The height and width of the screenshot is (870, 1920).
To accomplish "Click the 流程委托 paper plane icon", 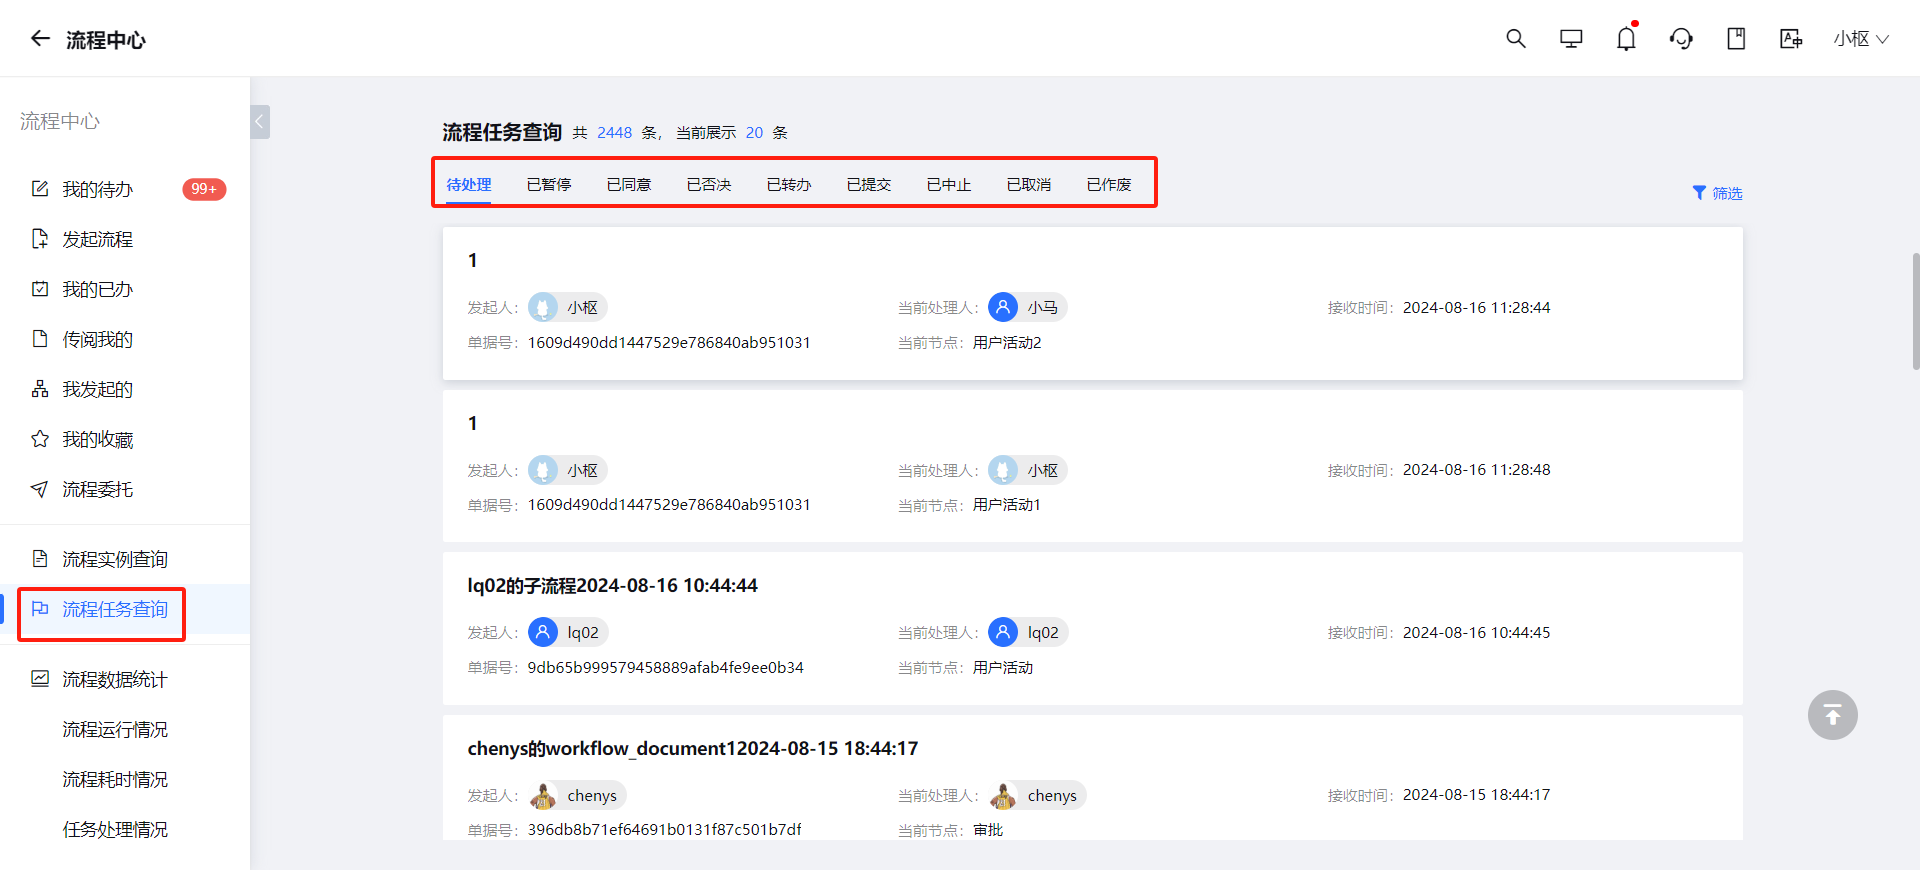I will pyautogui.click(x=40, y=488).
